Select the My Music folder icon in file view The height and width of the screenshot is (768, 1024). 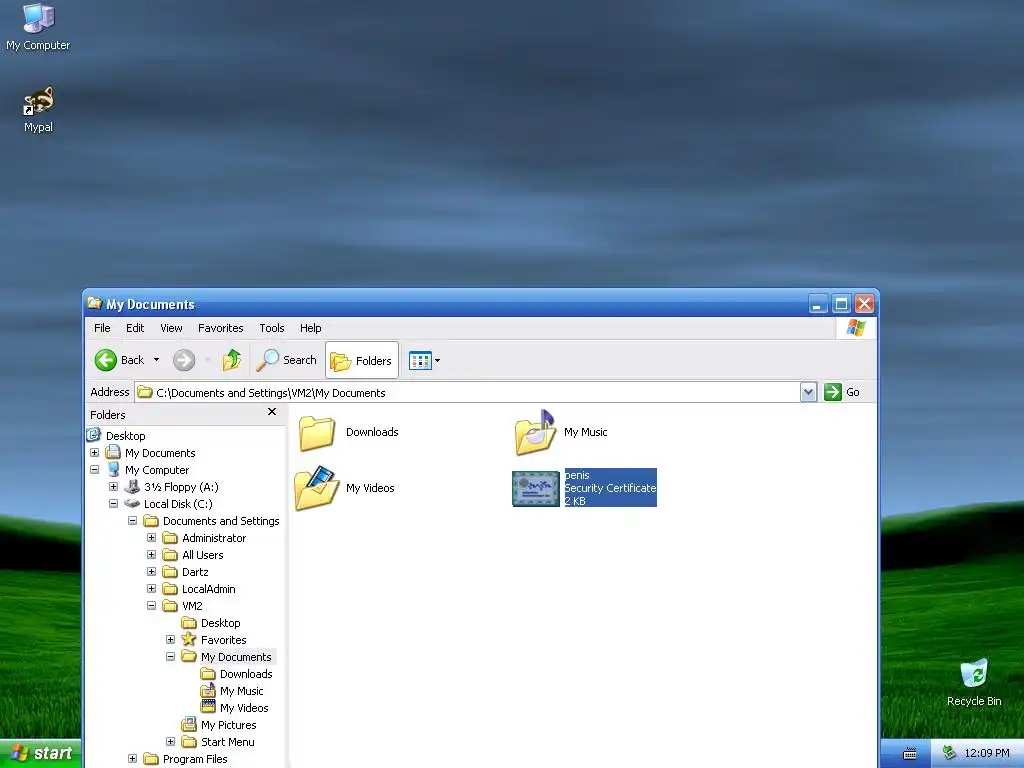536,432
